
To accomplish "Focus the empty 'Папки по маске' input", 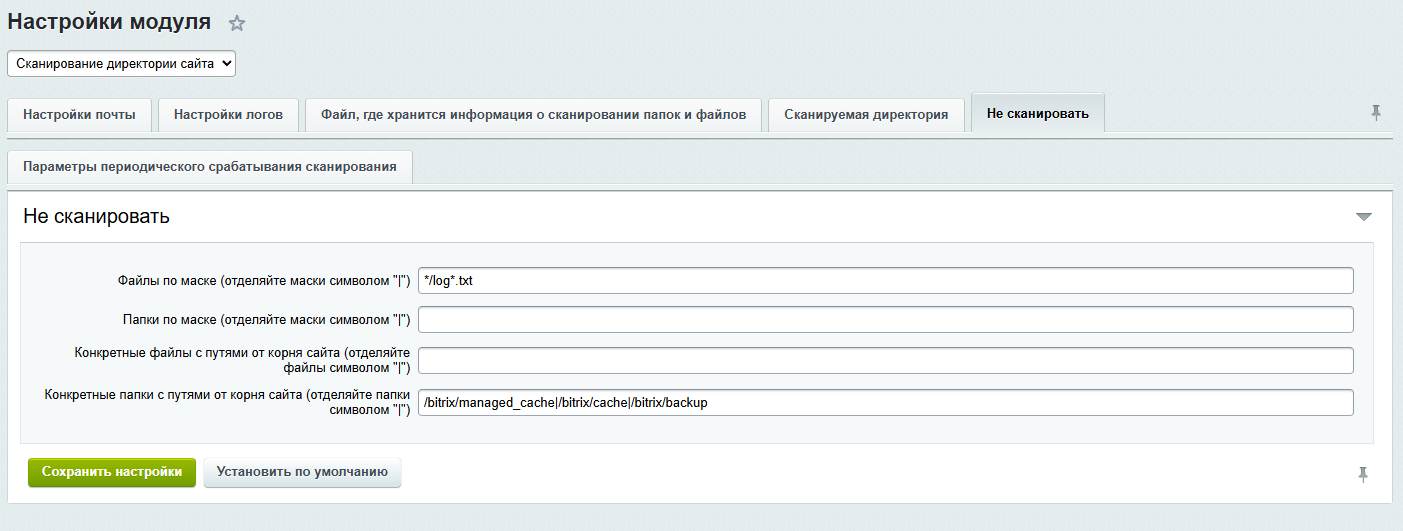I will click(x=885, y=320).
